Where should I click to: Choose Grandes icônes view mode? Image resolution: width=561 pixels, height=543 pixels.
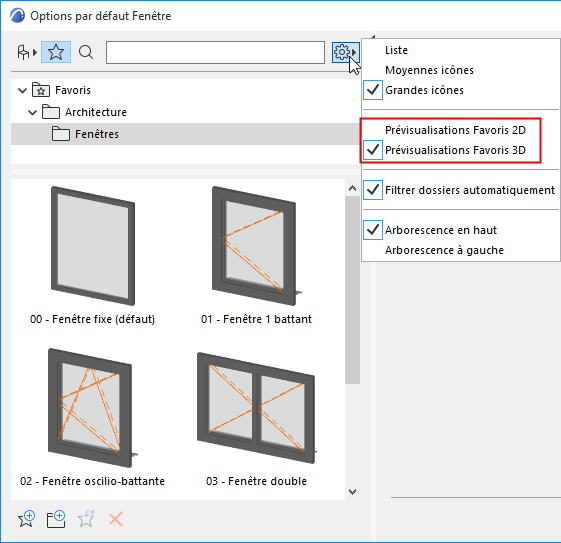pyautogui.click(x=424, y=90)
